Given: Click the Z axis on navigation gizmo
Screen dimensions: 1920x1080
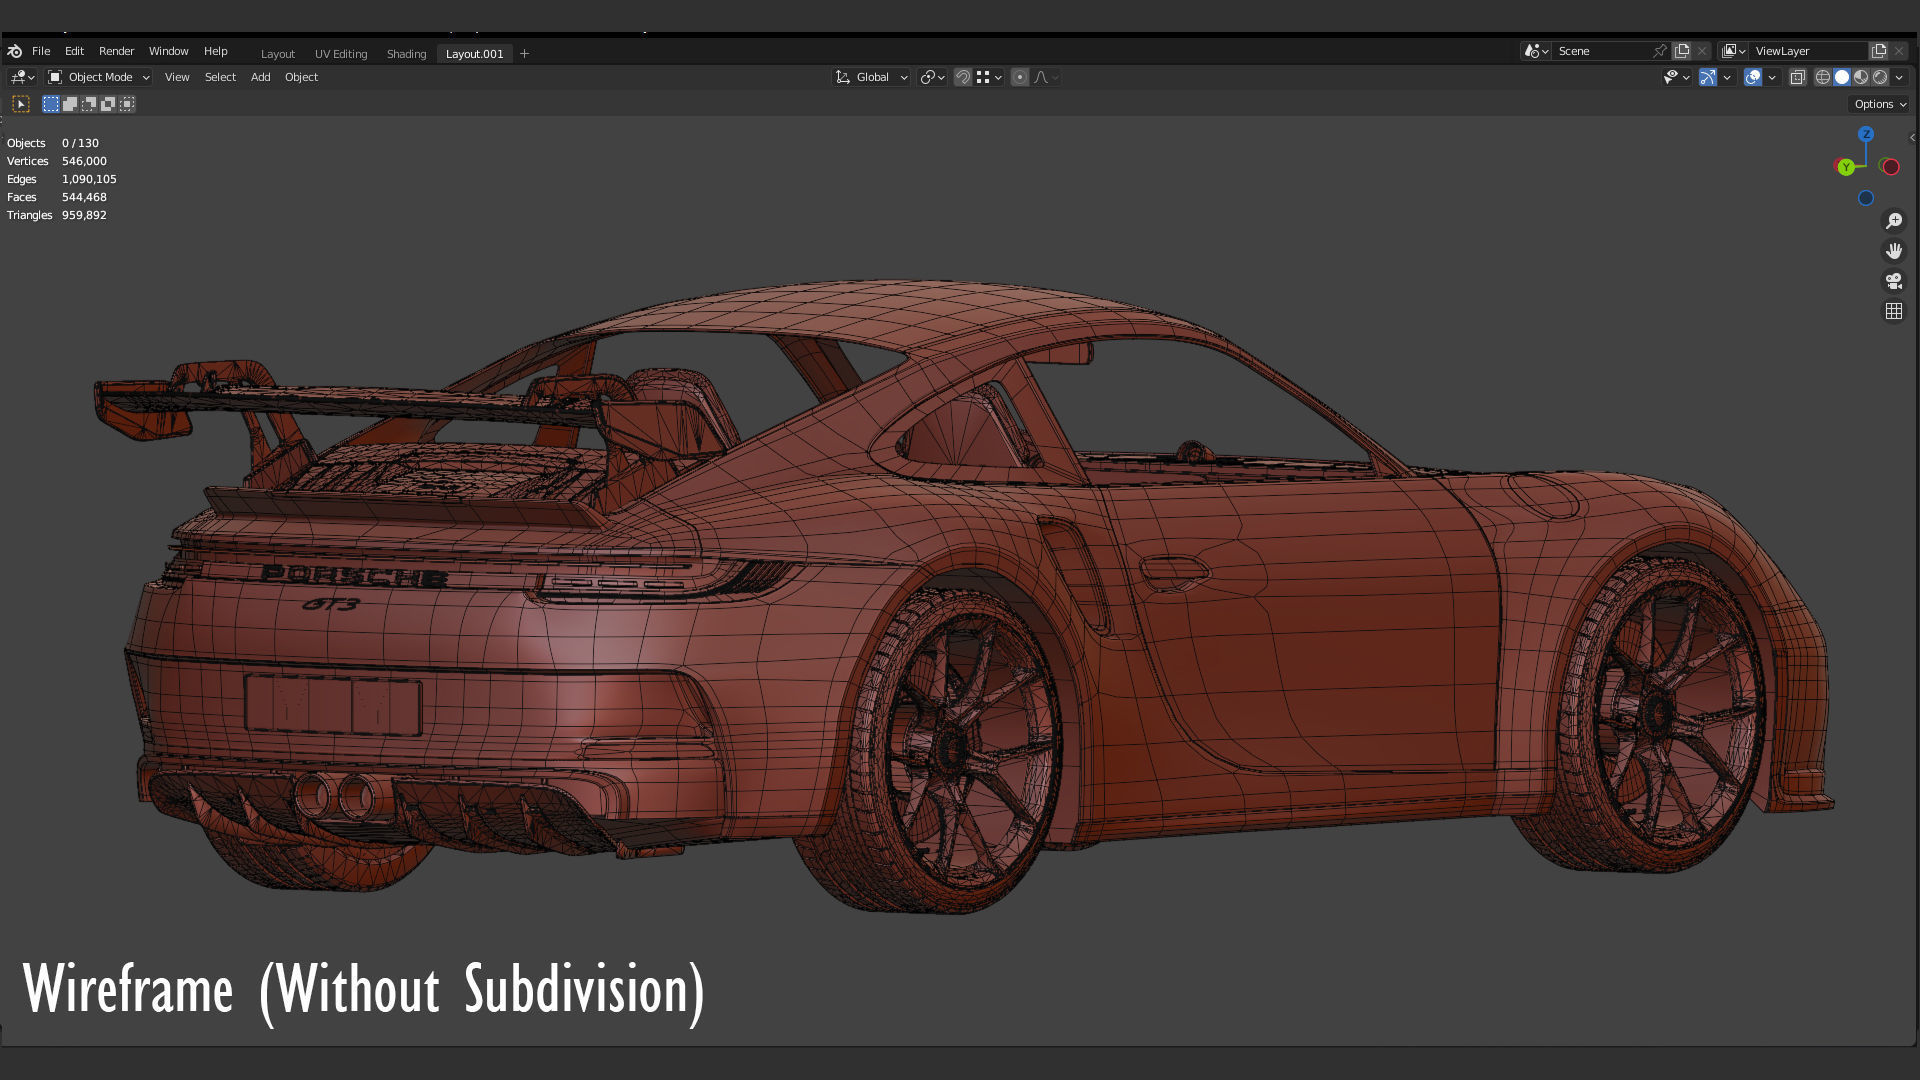Looking at the screenshot, I should coord(1866,134).
